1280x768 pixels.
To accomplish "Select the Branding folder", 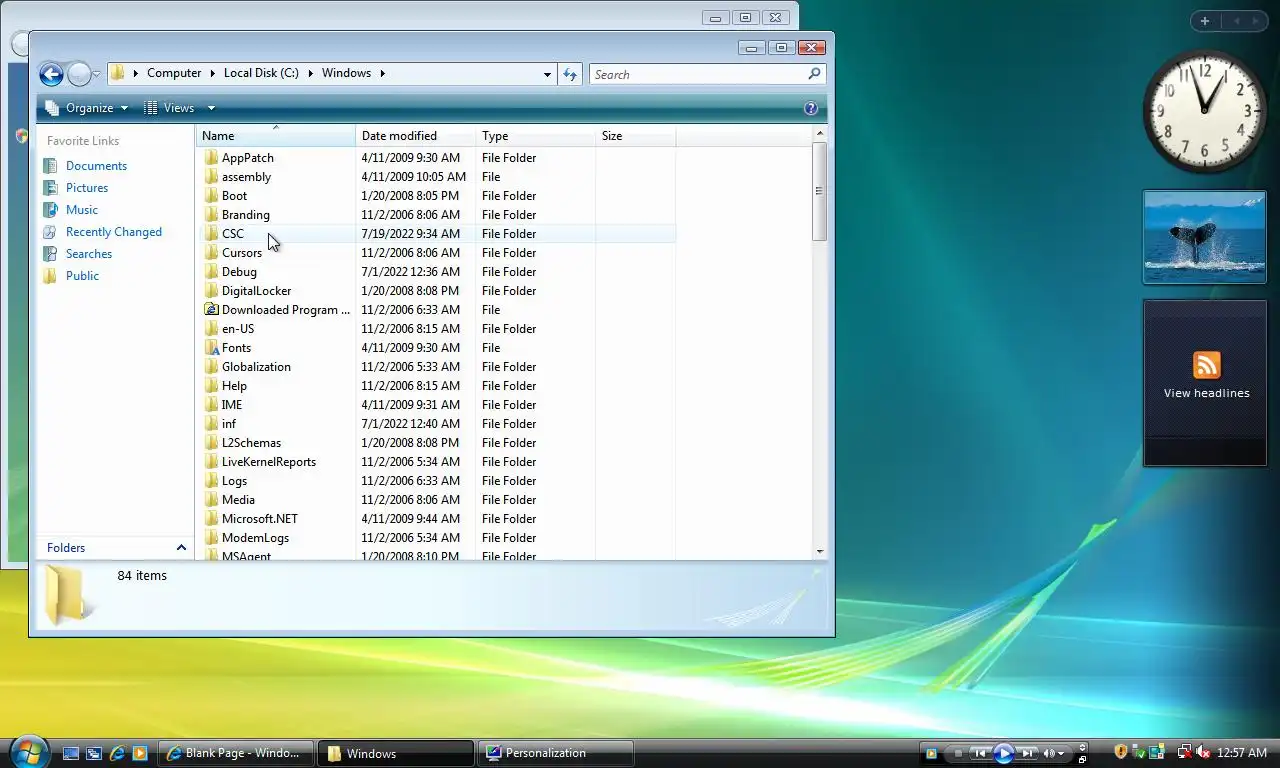I will point(245,215).
